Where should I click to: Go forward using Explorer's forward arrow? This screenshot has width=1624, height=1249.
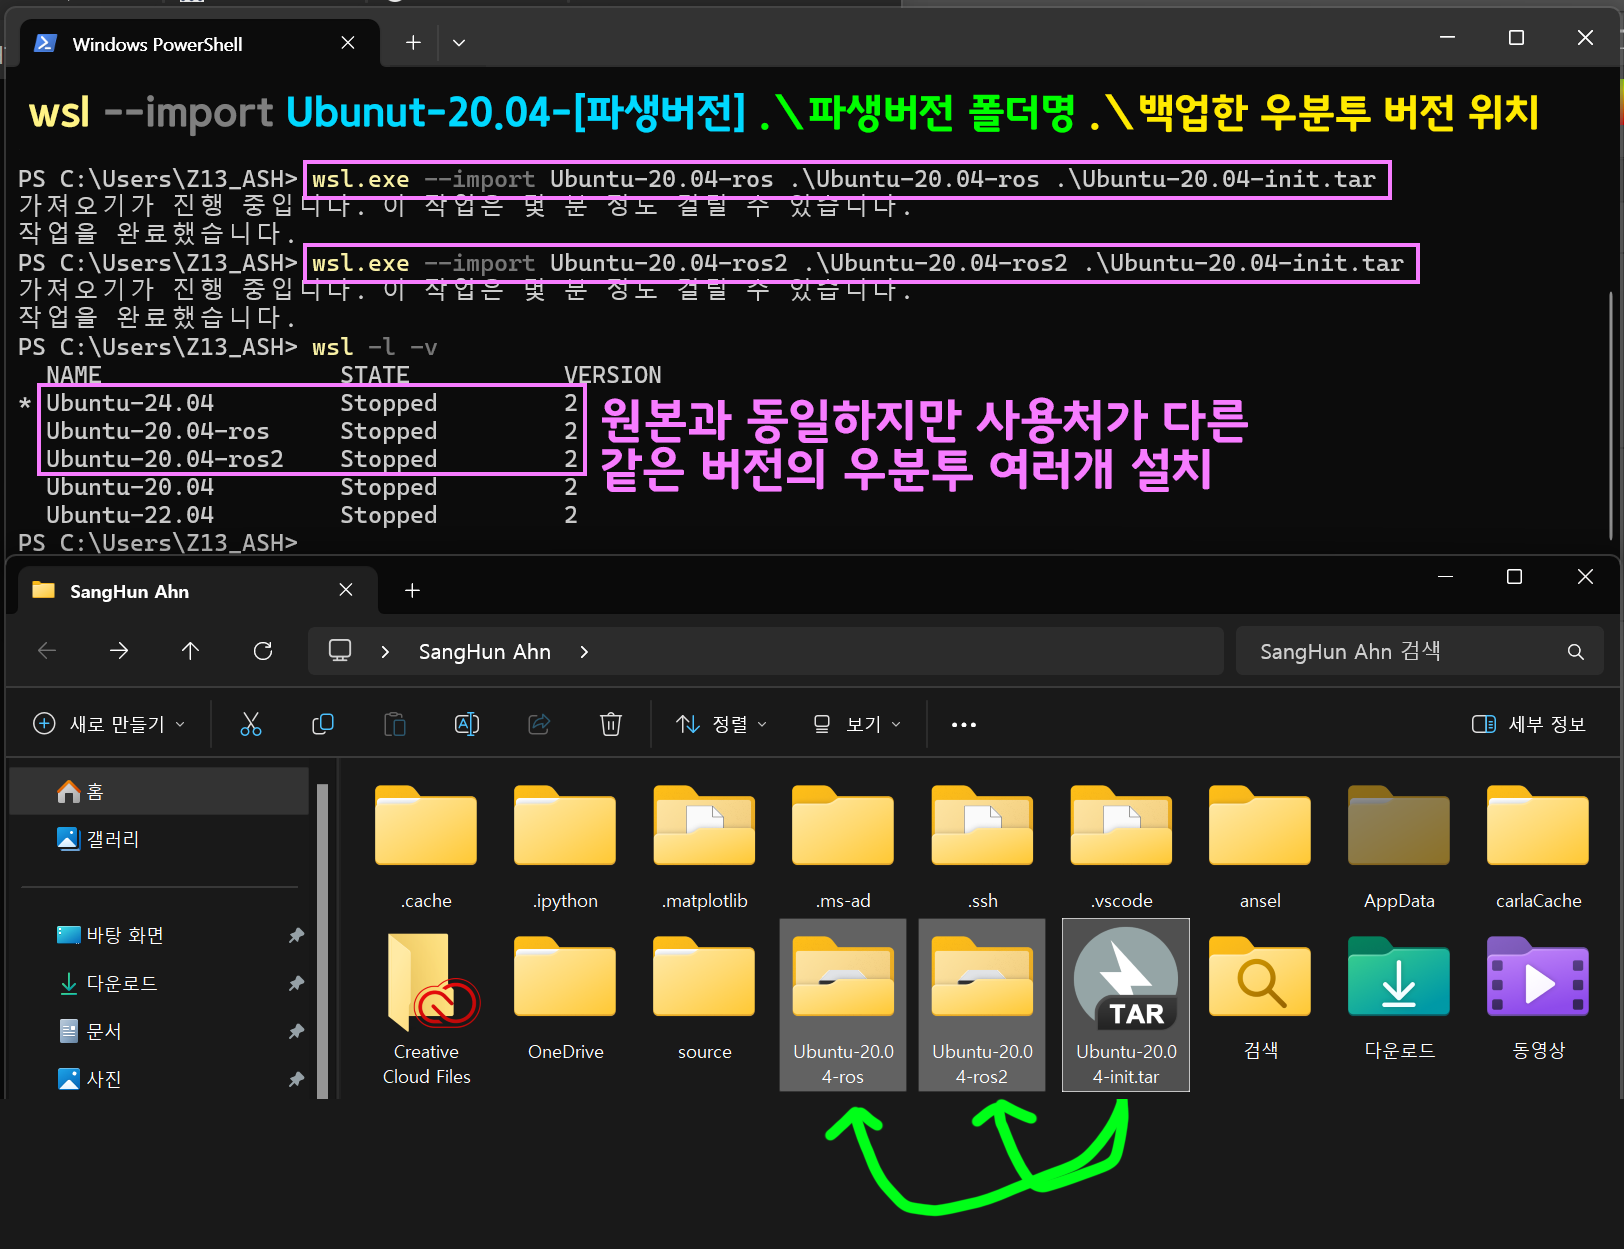coord(119,651)
